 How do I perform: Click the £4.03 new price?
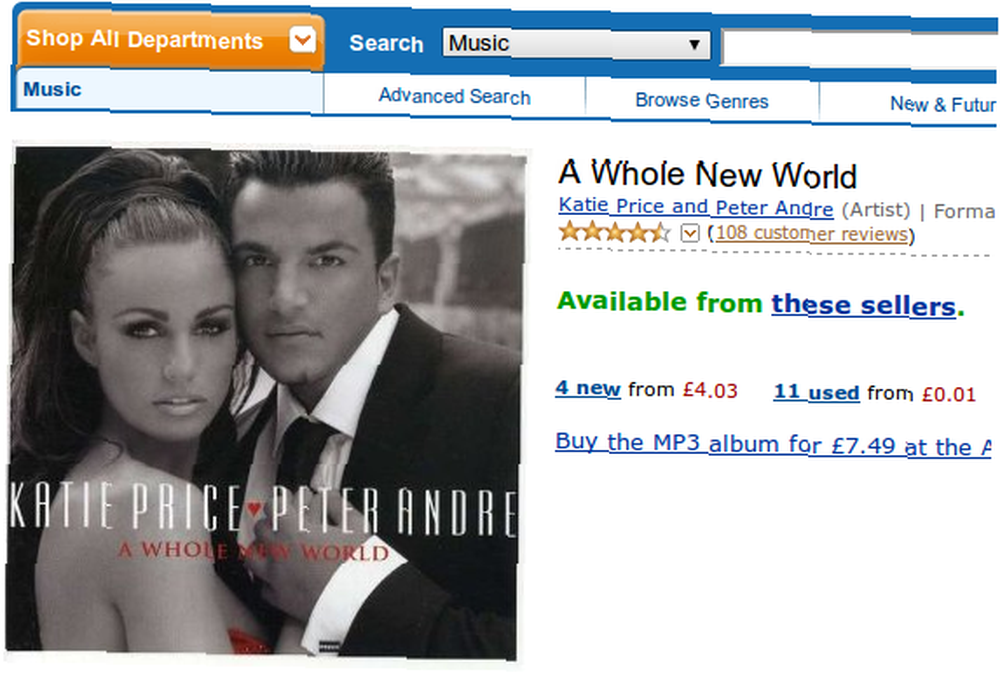pos(710,390)
